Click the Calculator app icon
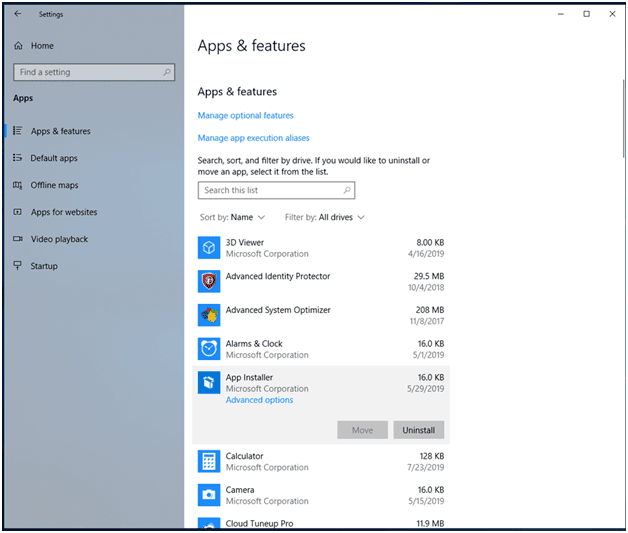The image size is (628, 533). [x=209, y=461]
